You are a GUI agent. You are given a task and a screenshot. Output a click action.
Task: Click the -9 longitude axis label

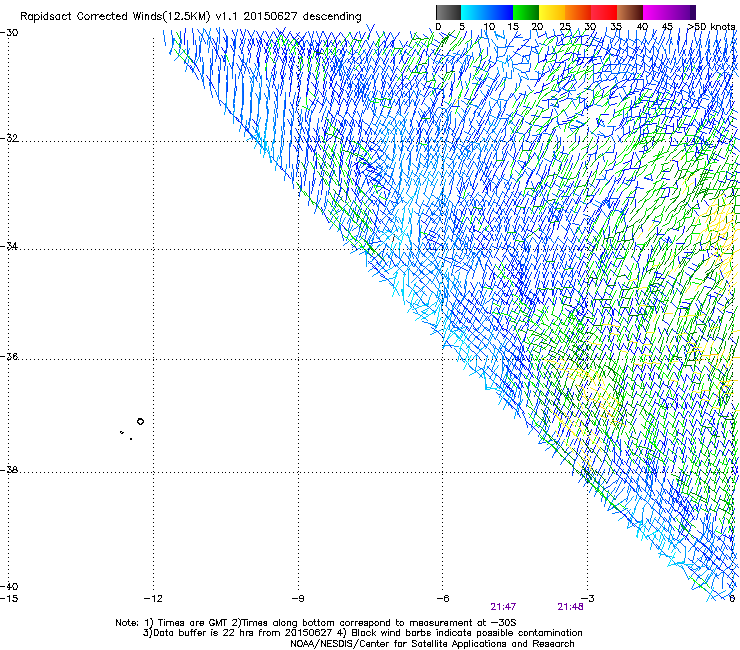(x=298, y=599)
